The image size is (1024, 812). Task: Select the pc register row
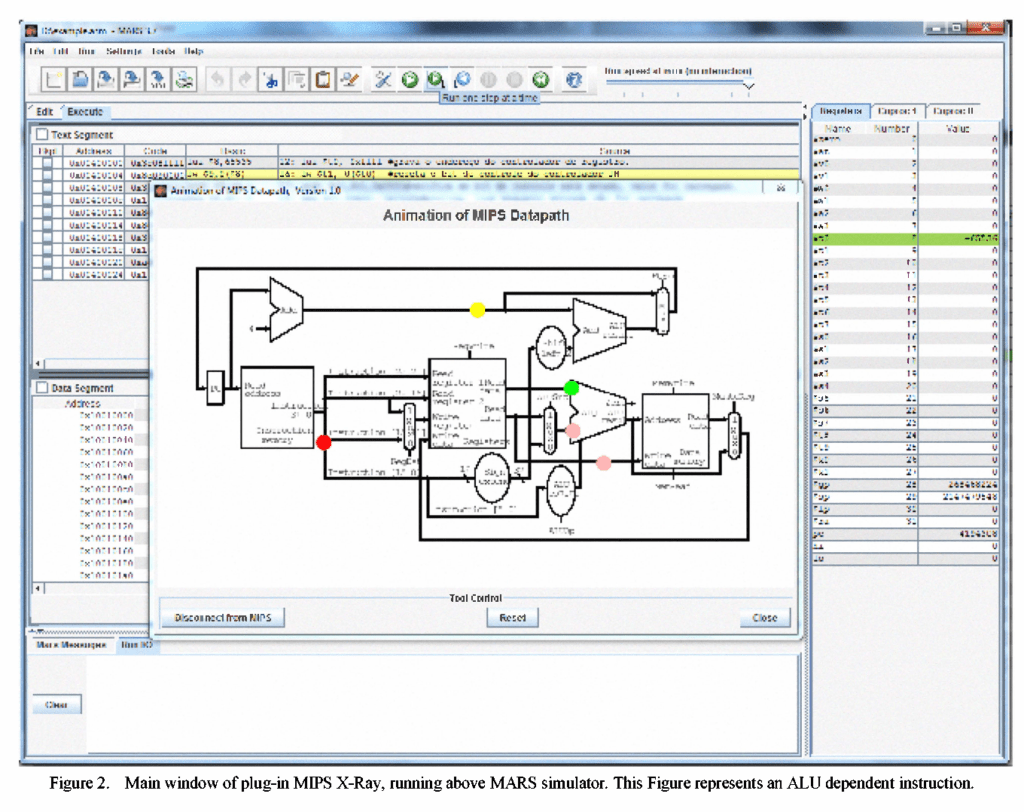[x=906, y=534]
